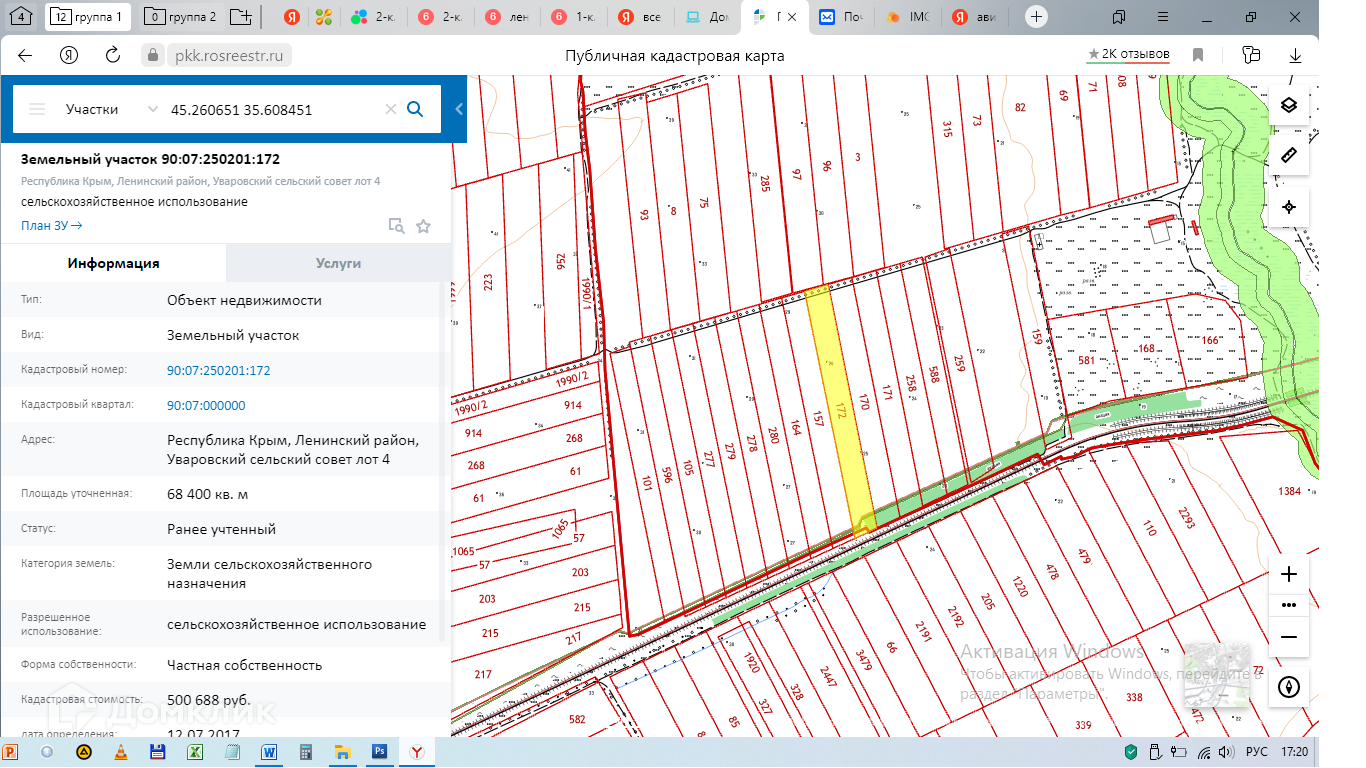1366x768 pixels.
Task: Reset map orientation with compass button
Action: coord(1289,687)
